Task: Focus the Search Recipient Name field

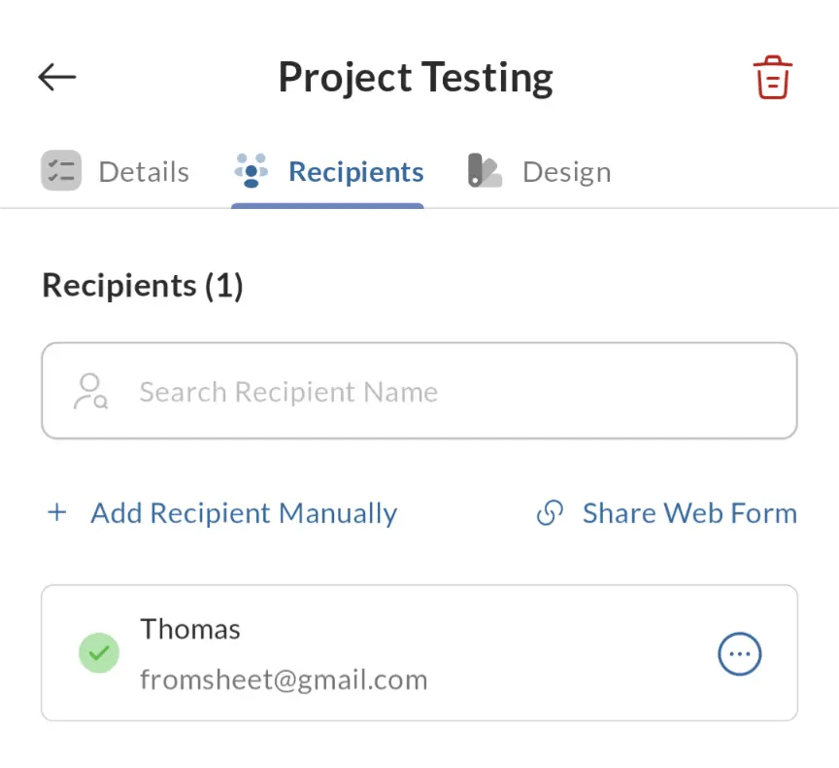Action: [440, 391]
